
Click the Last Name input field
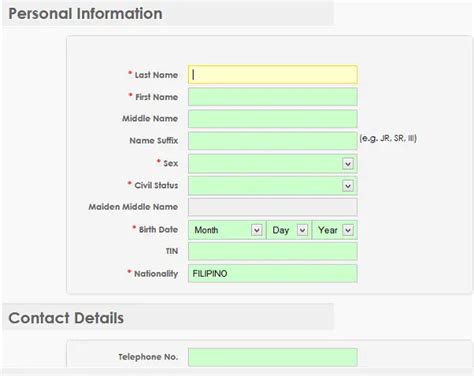coord(273,74)
